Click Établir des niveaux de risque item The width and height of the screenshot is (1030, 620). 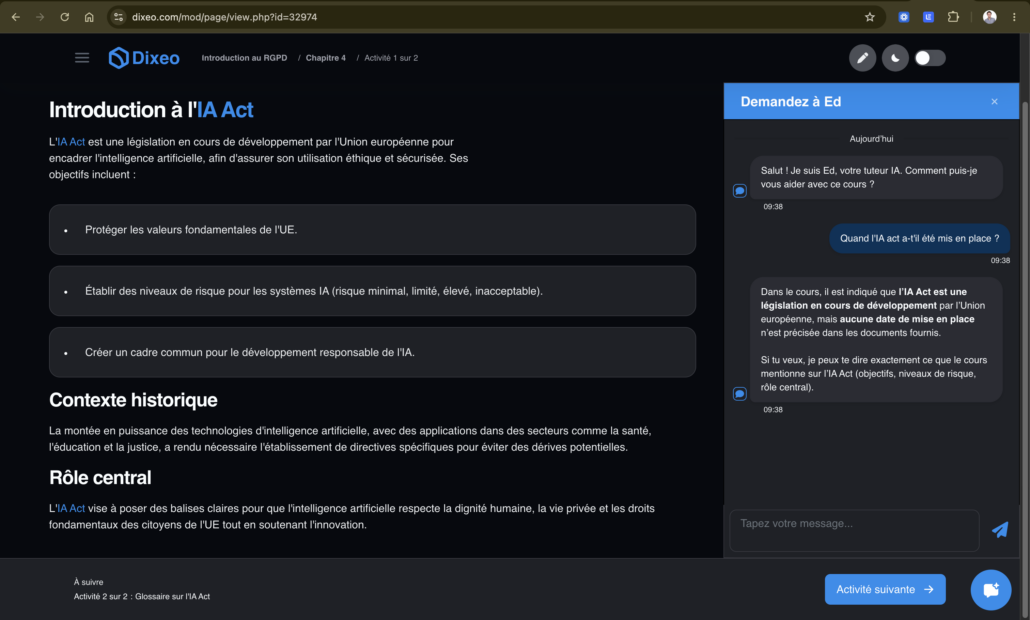372,291
